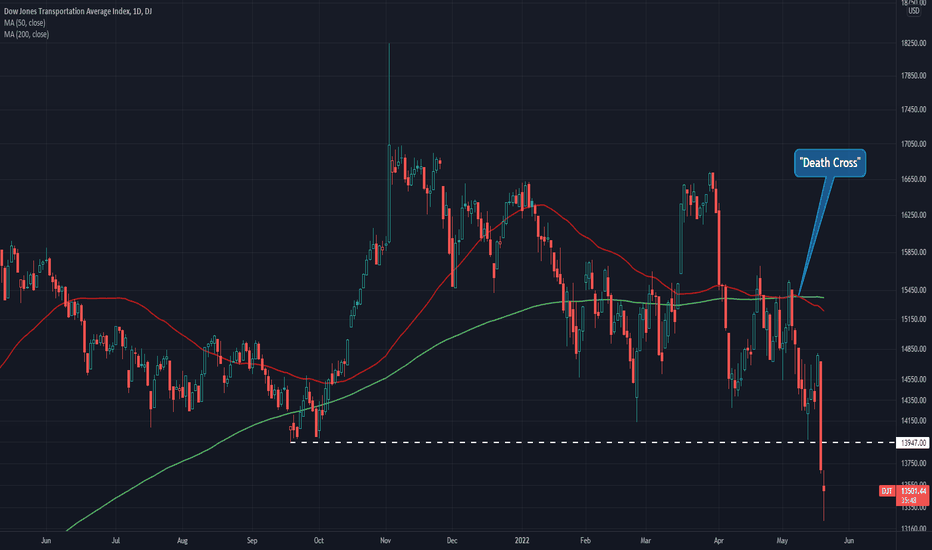This screenshot has width=932, height=550.
Task: Click the 15450.00 price axis label
Action: point(914,290)
